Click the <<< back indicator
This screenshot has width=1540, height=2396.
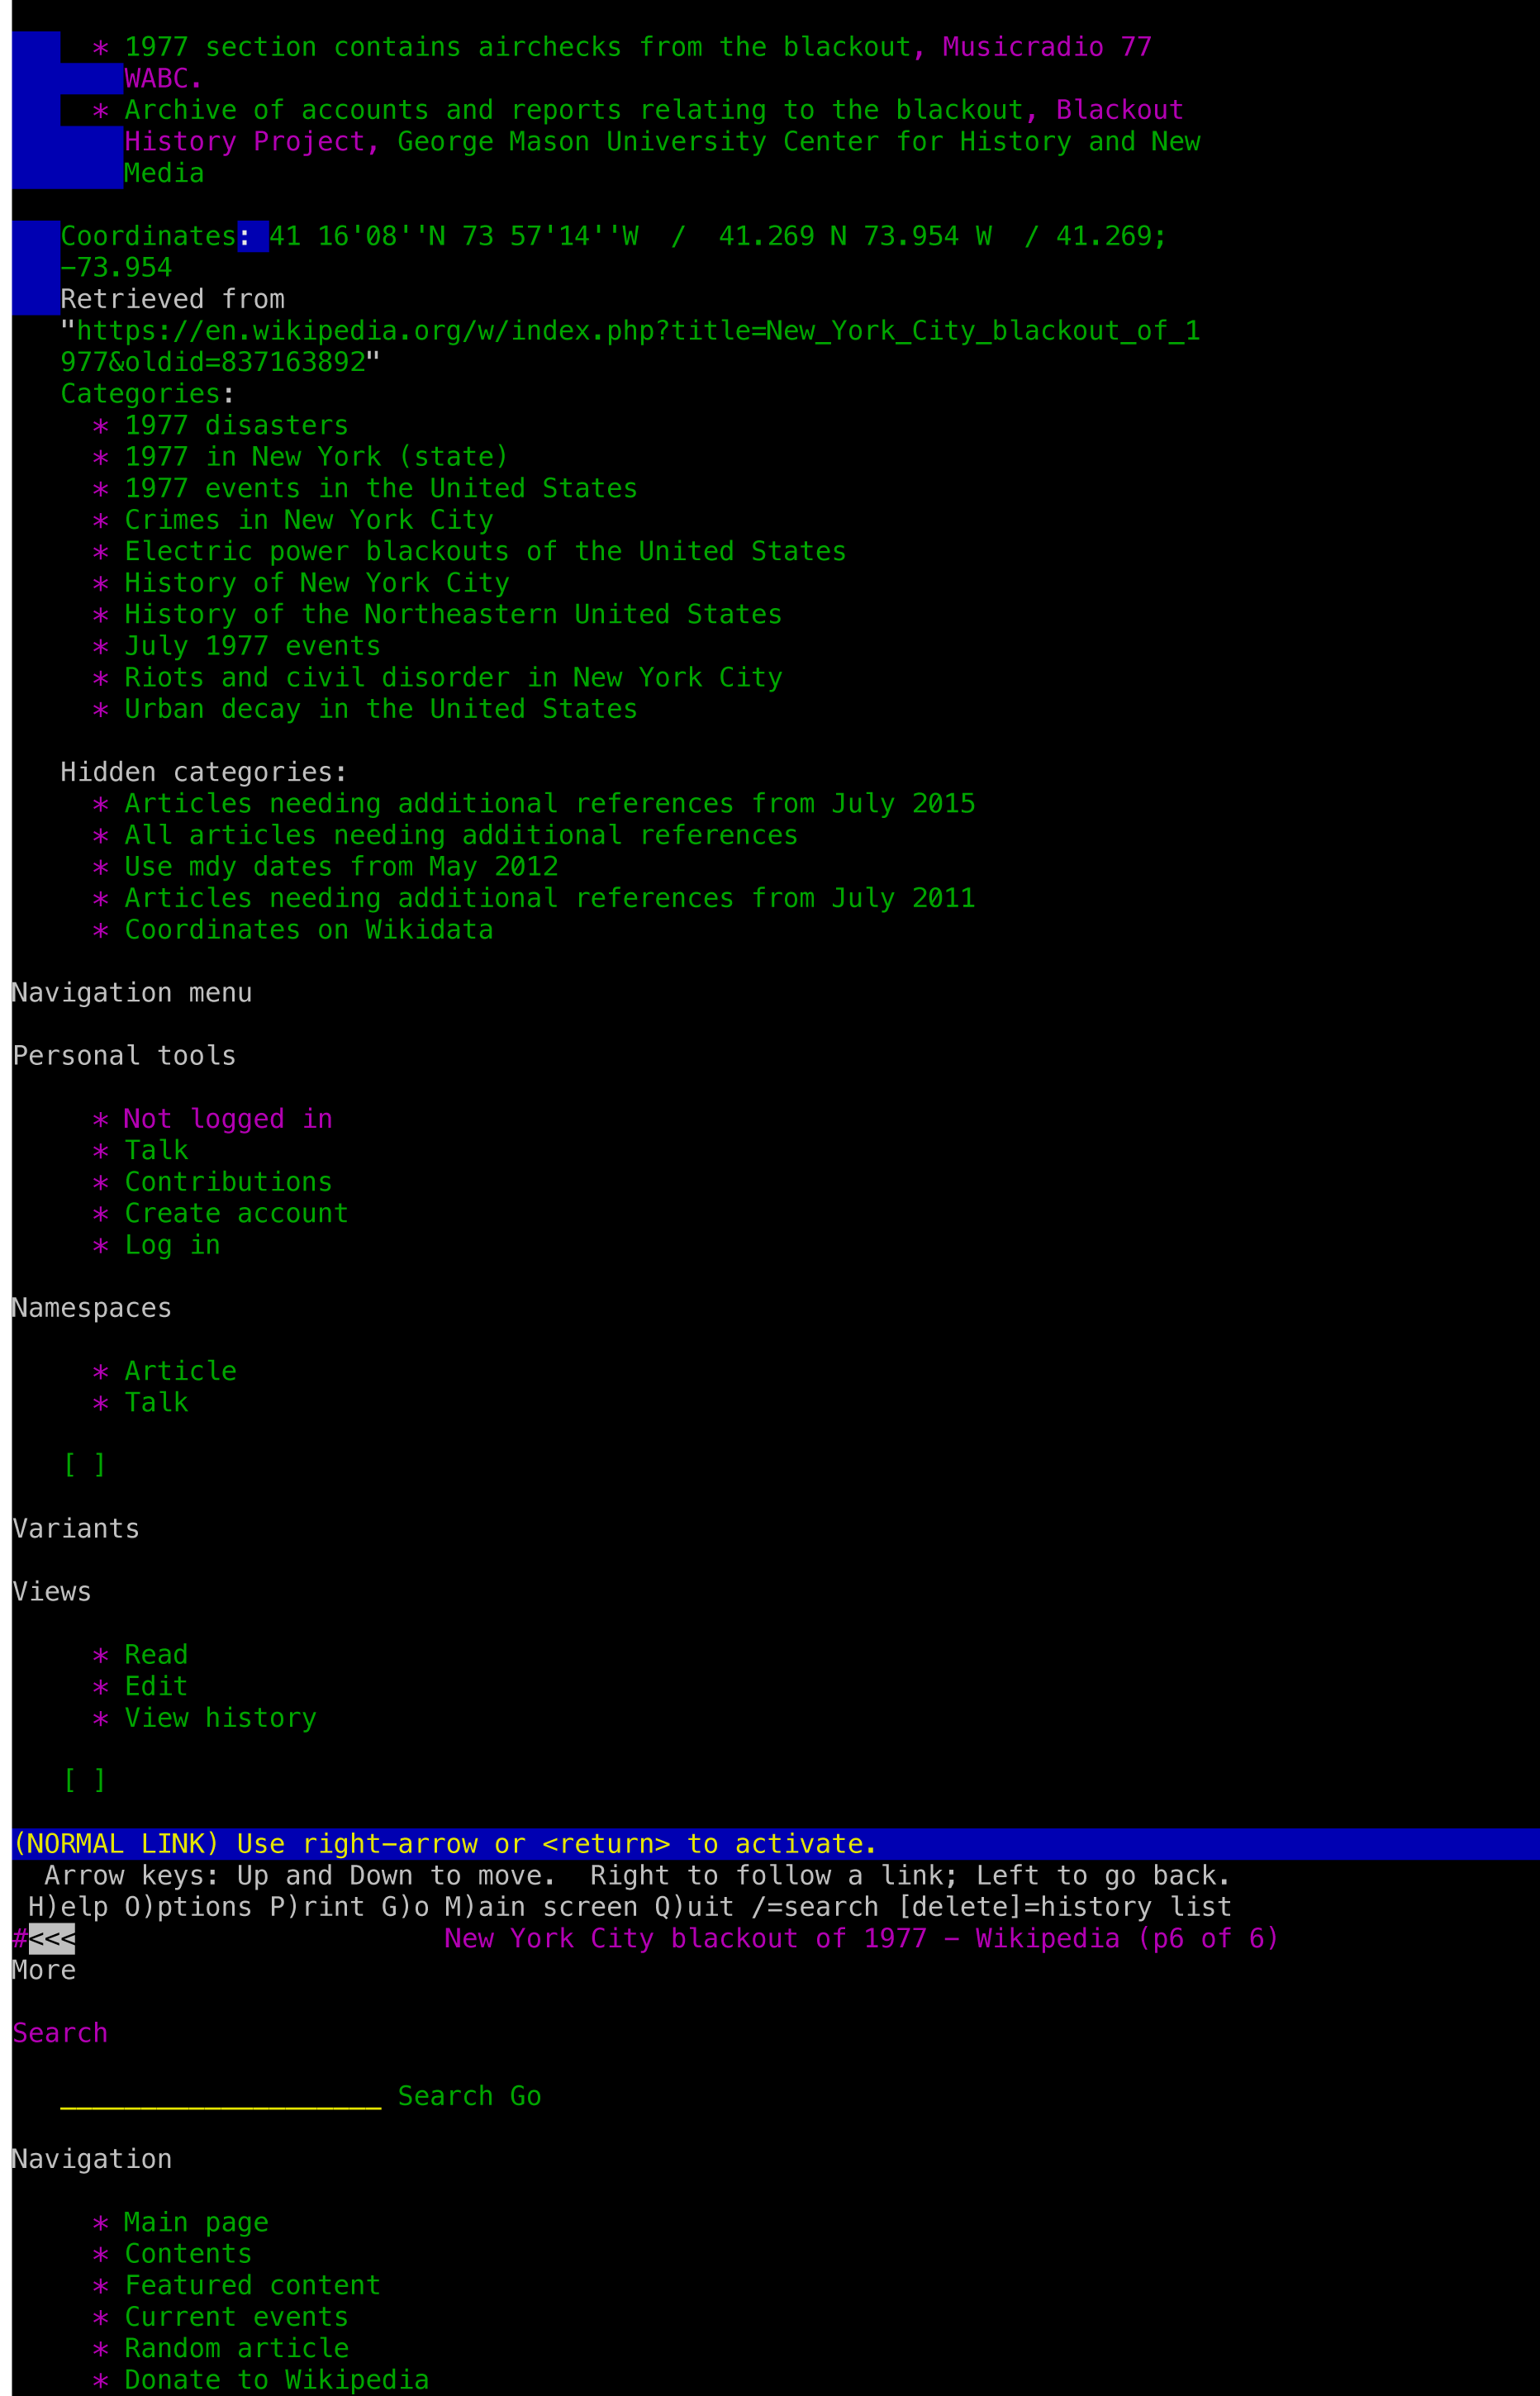point(51,1939)
